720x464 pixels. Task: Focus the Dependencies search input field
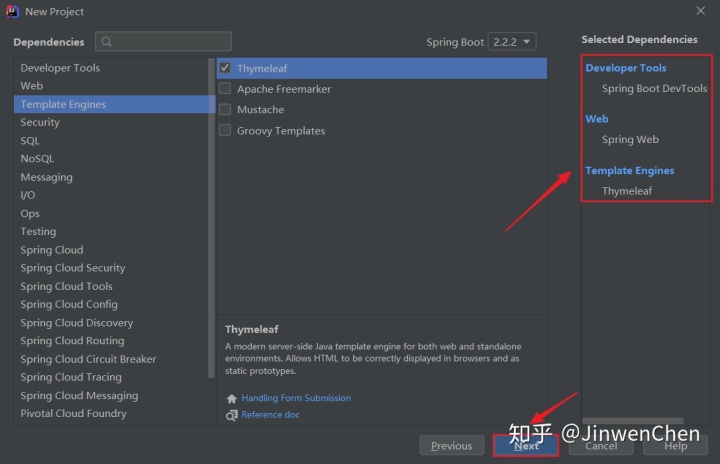[x=163, y=41]
